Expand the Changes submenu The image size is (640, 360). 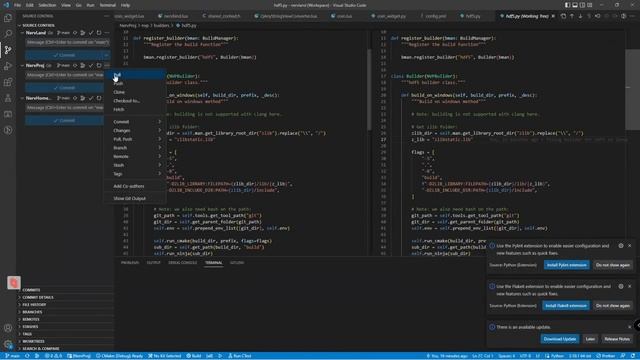[135, 131]
